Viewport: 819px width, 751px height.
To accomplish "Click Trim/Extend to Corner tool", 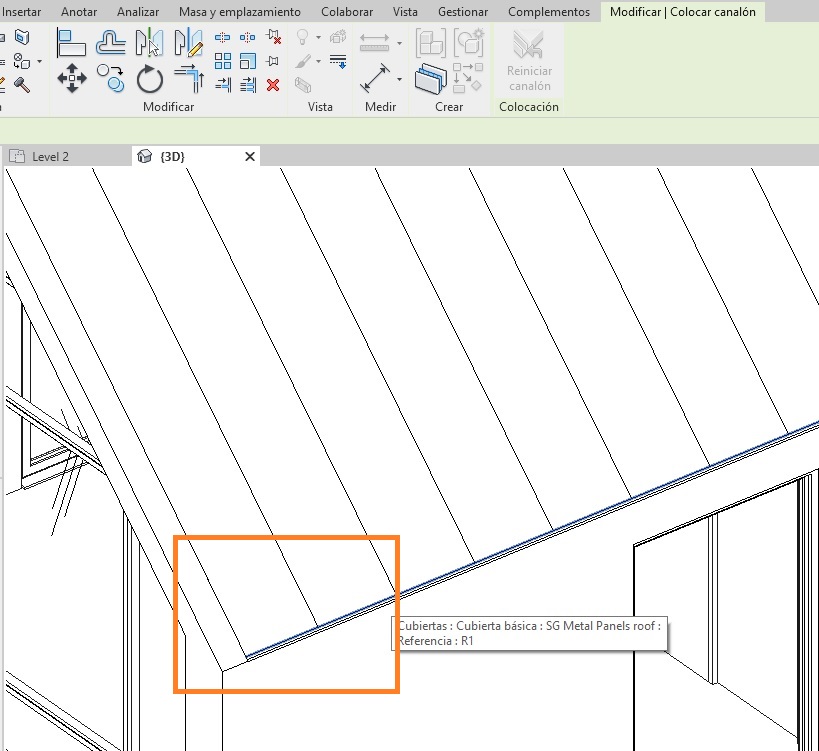I will [x=188, y=77].
